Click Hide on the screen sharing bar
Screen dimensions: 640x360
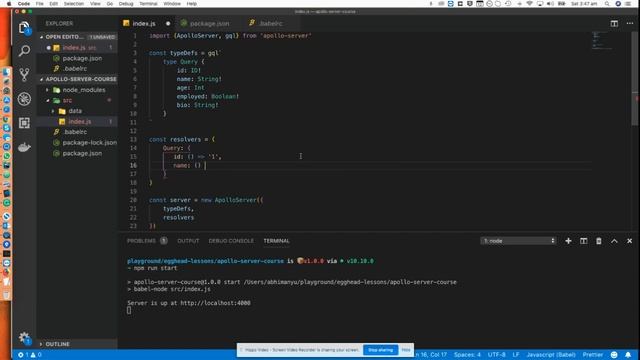(x=406, y=350)
